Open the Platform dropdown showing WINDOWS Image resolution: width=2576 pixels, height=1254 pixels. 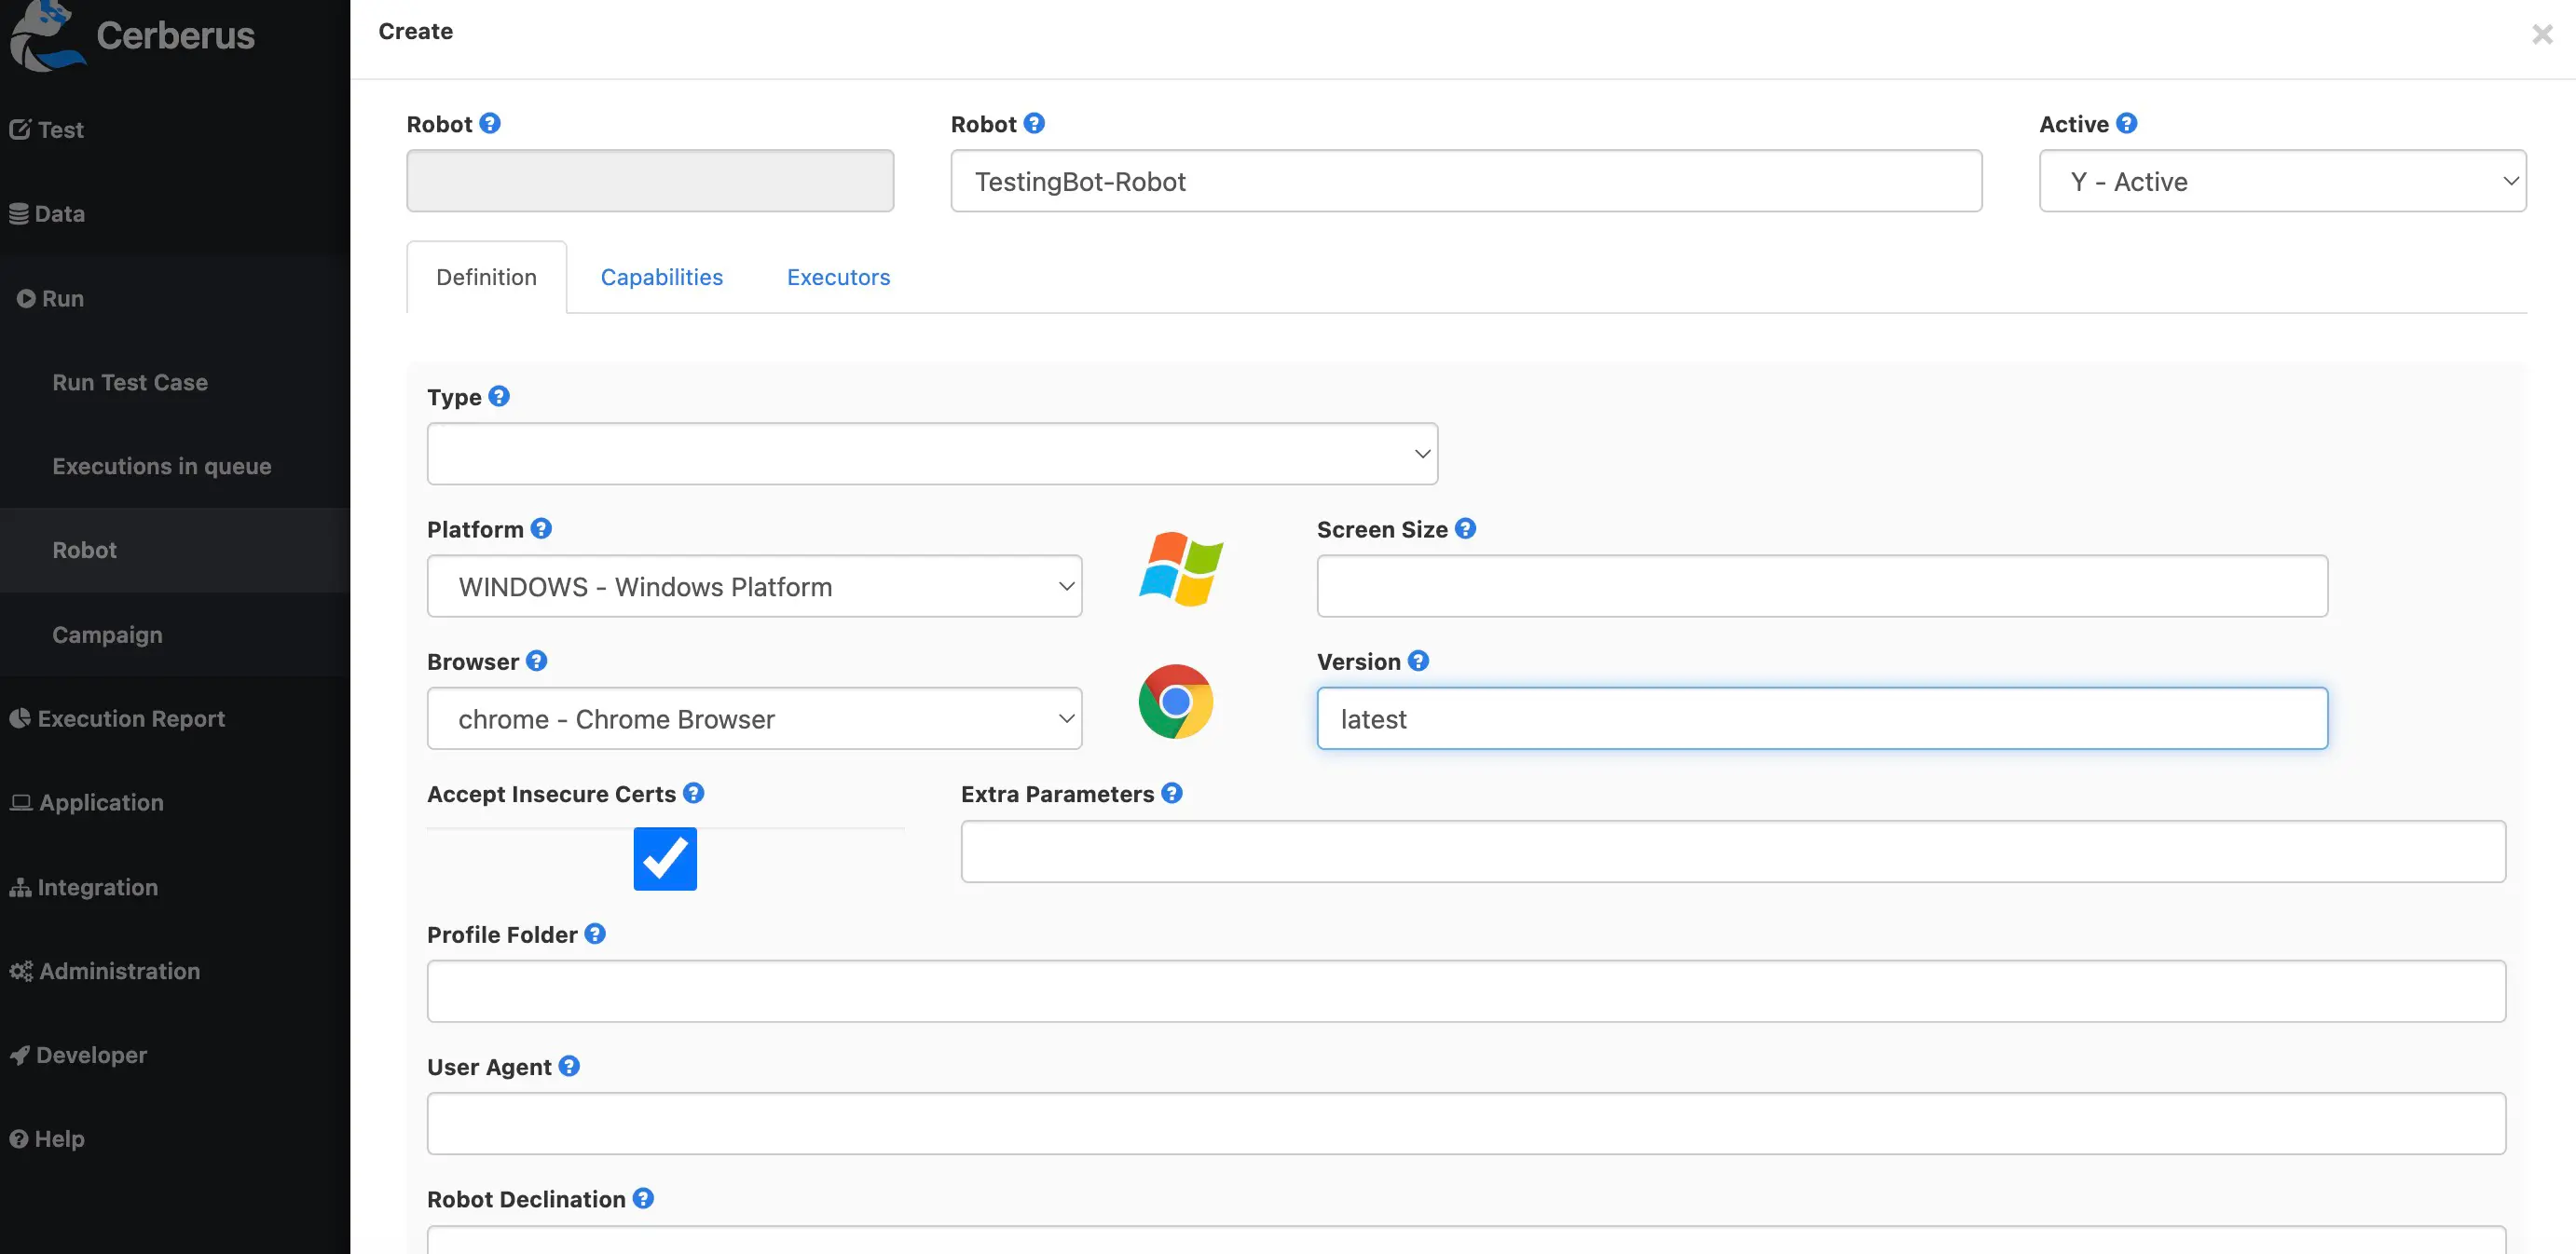pos(755,586)
